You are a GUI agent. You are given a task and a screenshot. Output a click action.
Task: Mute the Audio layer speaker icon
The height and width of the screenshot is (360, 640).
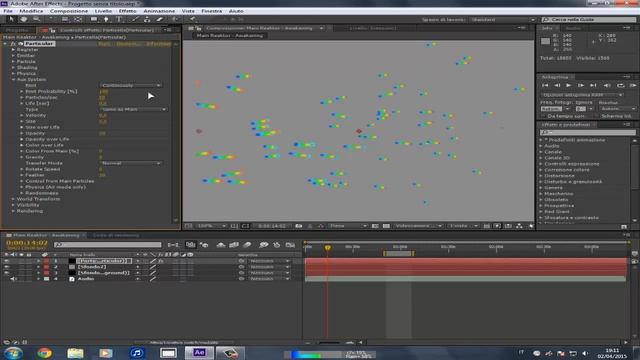[x=13, y=279]
